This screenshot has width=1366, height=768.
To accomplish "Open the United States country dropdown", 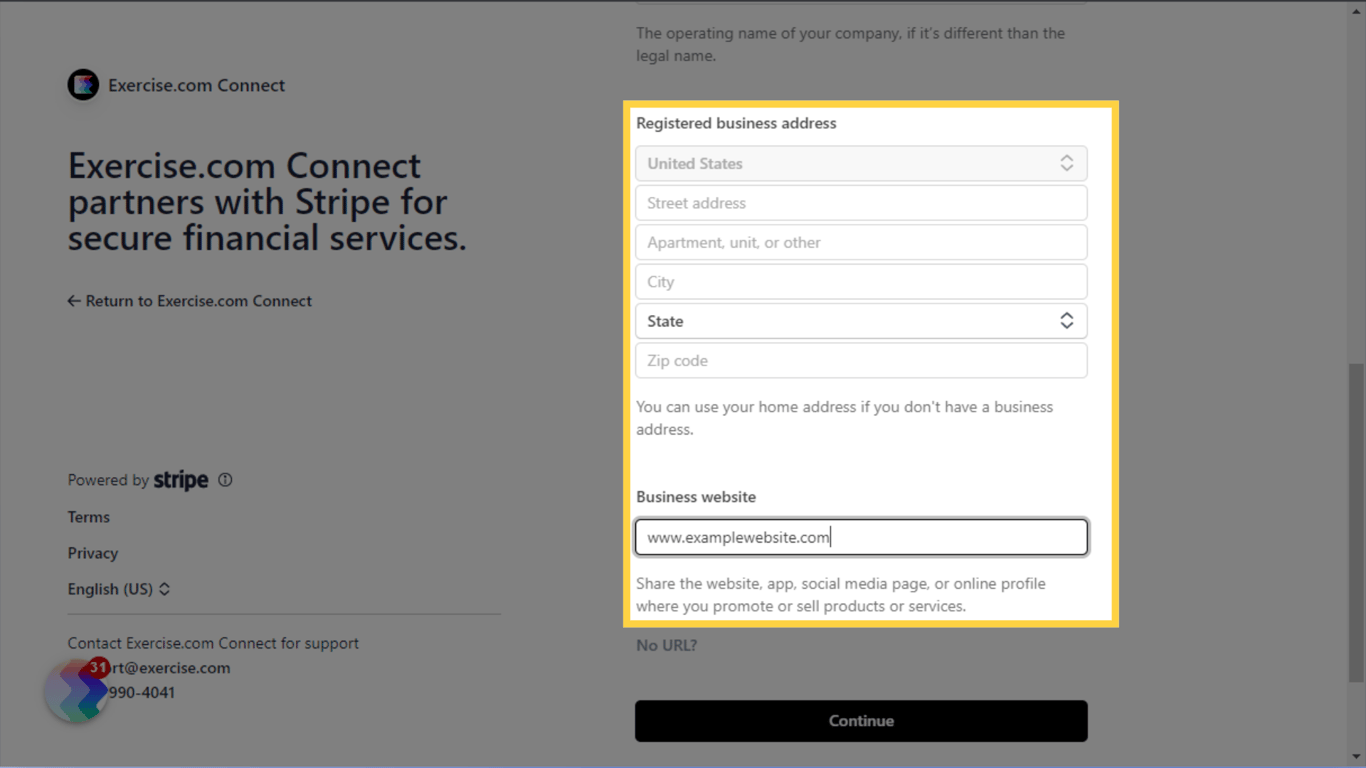I will (x=861, y=163).
